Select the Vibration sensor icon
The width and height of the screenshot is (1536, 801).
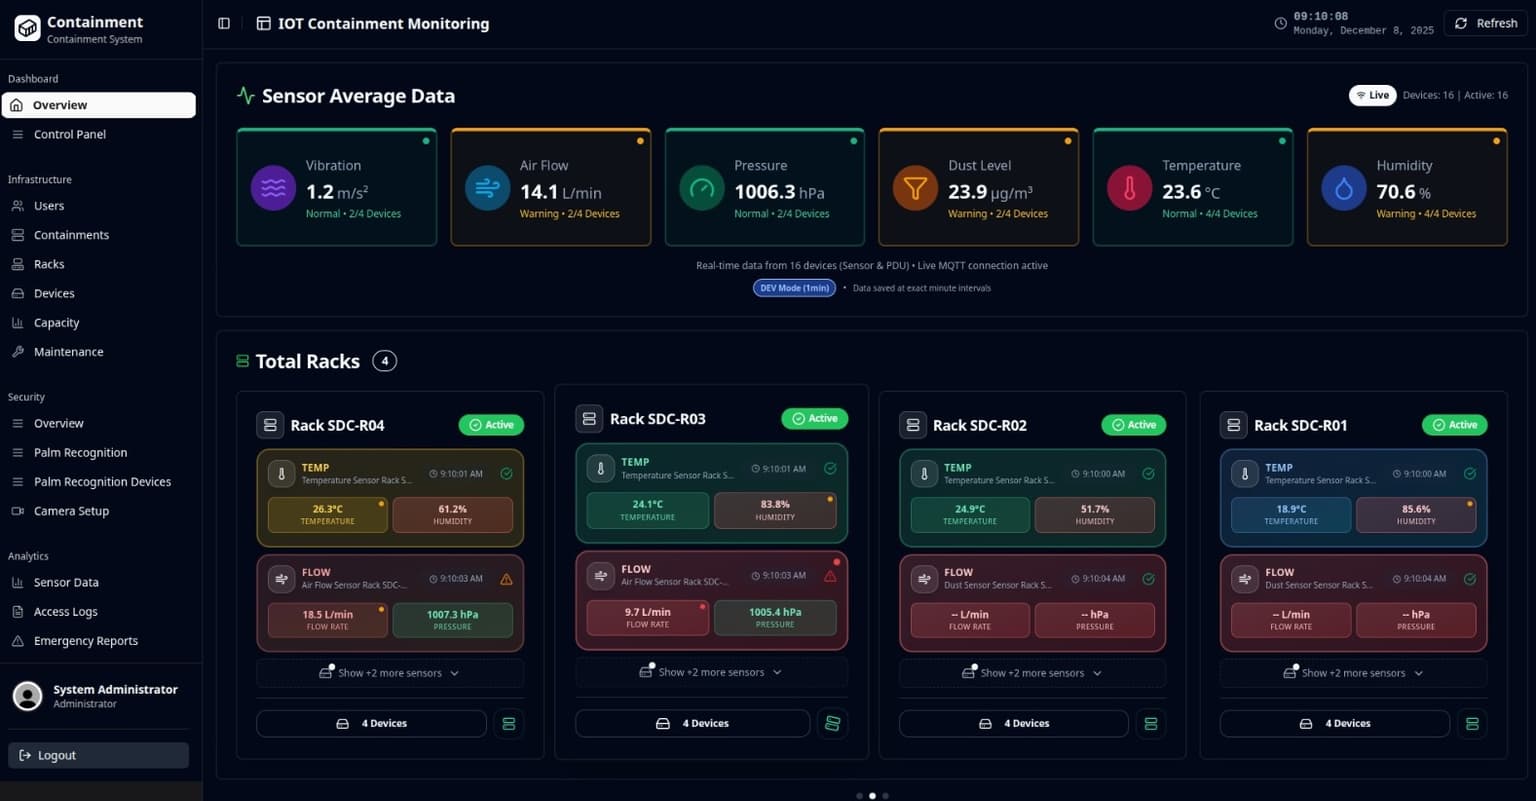point(272,187)
